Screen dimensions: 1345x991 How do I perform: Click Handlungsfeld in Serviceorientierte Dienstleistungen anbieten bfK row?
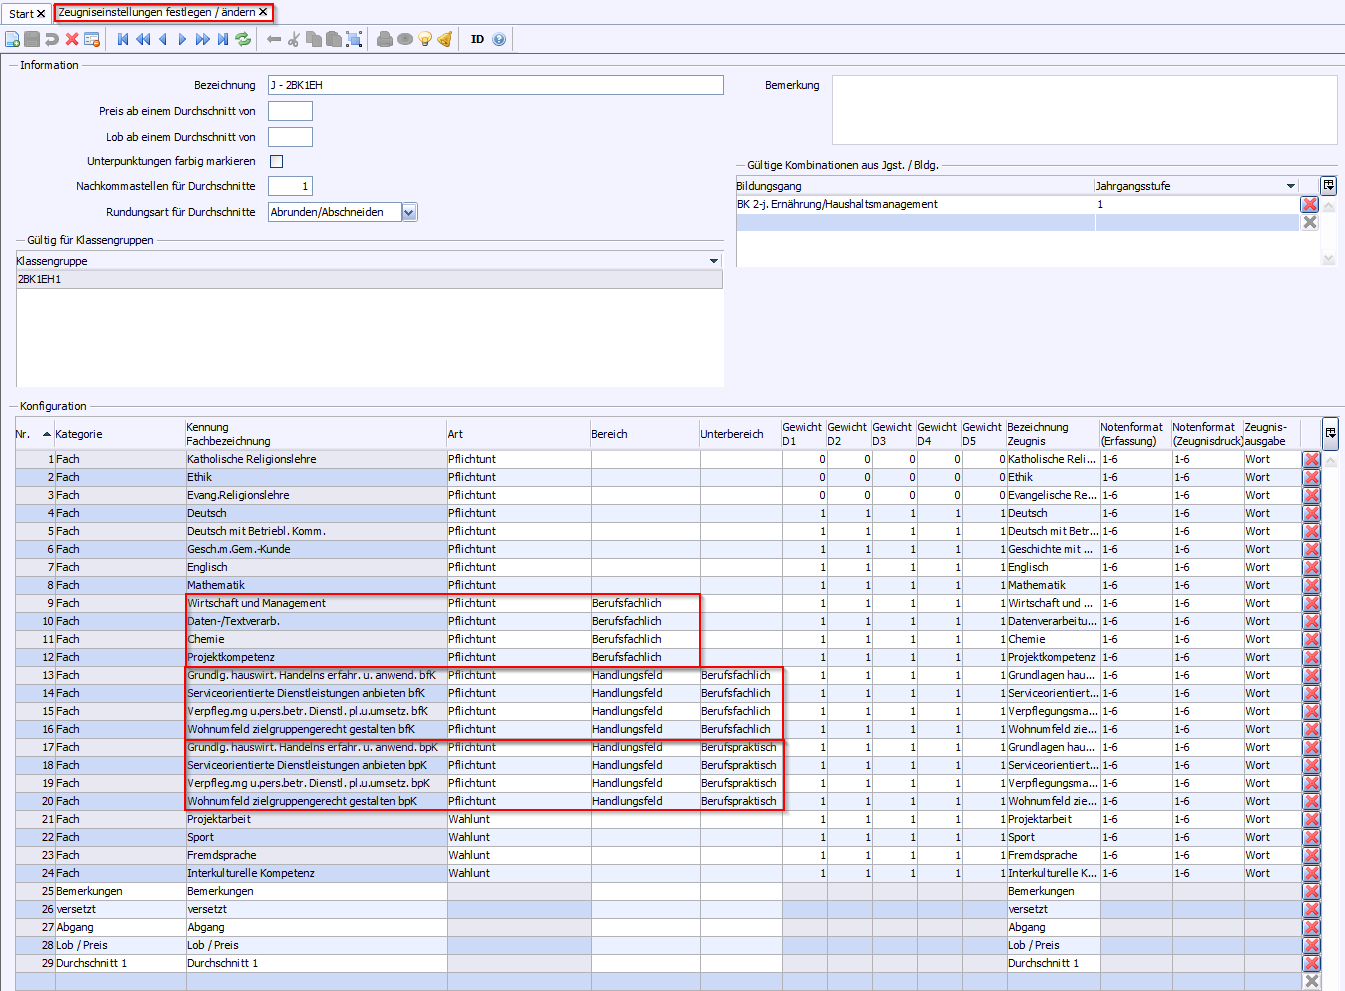[645, 693]
